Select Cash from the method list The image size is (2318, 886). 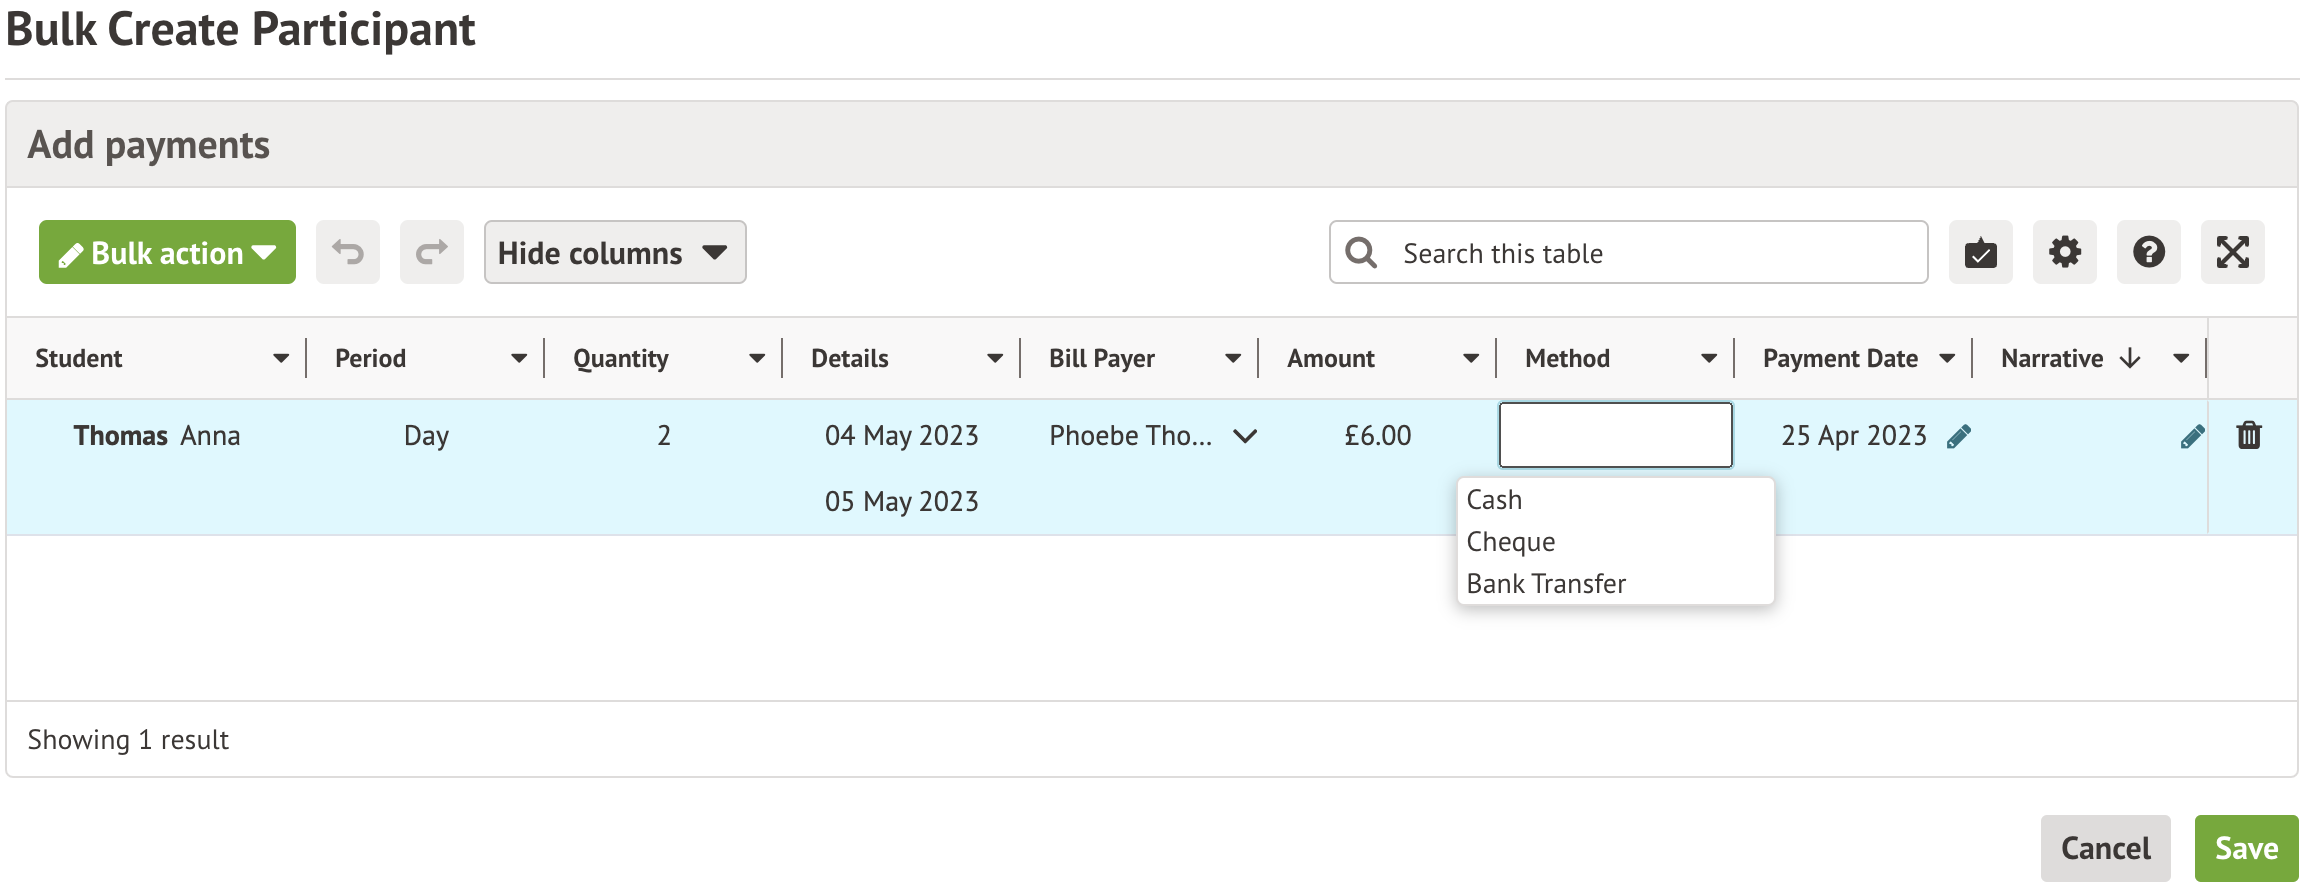pyautogui.click(x=1494, y=499)
